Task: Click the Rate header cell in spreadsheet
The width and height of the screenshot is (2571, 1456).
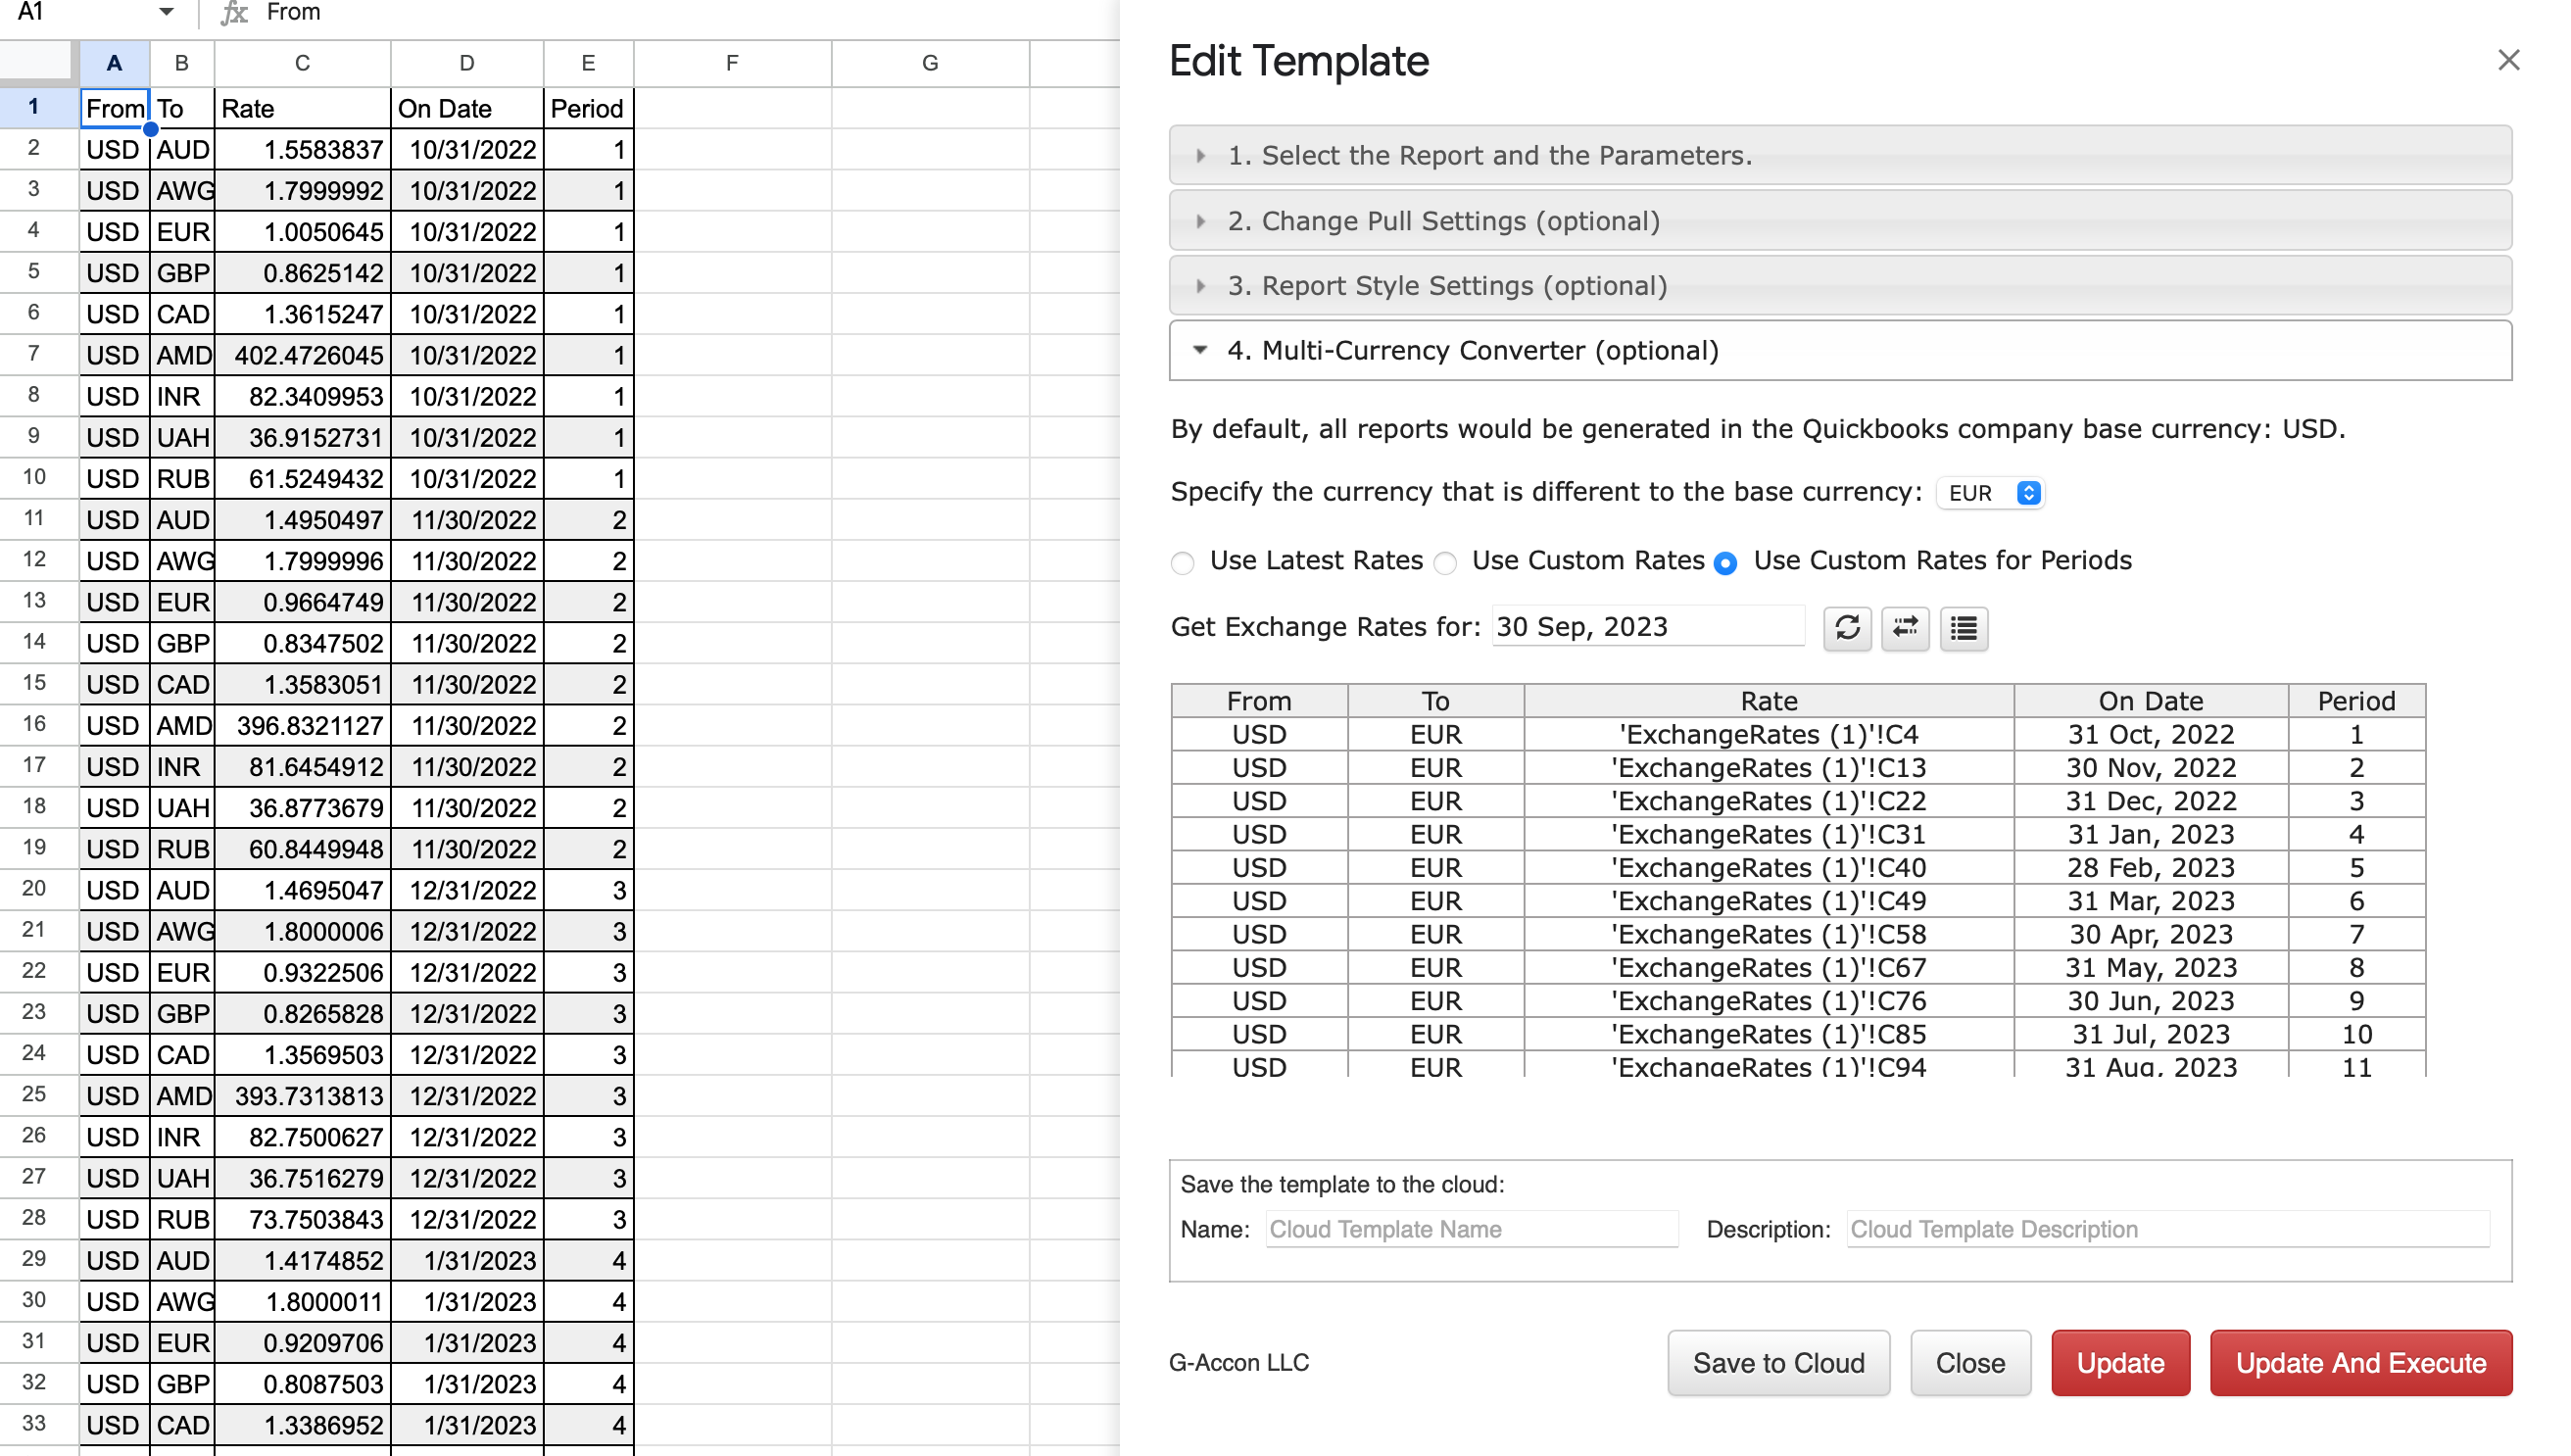Action: tap(302, 108)
